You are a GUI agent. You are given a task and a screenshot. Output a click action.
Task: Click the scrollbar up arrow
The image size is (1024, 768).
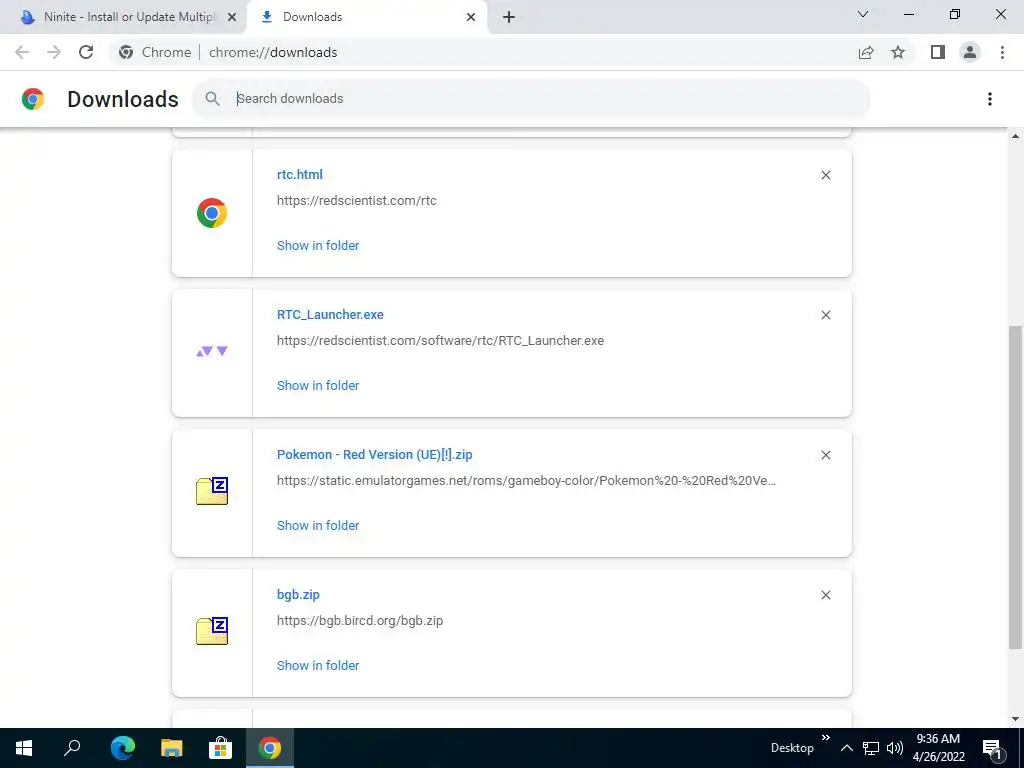pyautogui.click(x=1015, y=136)
